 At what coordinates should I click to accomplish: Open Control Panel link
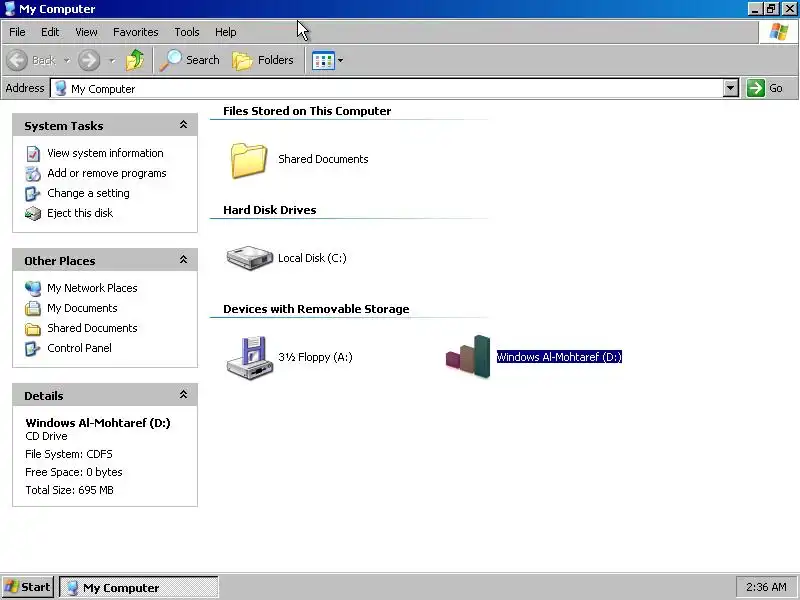(x=79, y=348)
